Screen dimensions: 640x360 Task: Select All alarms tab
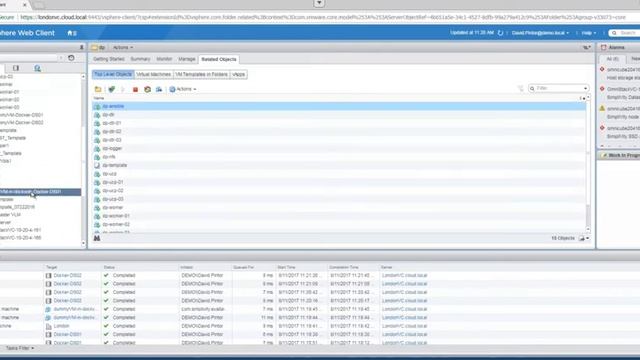point(612,59)
